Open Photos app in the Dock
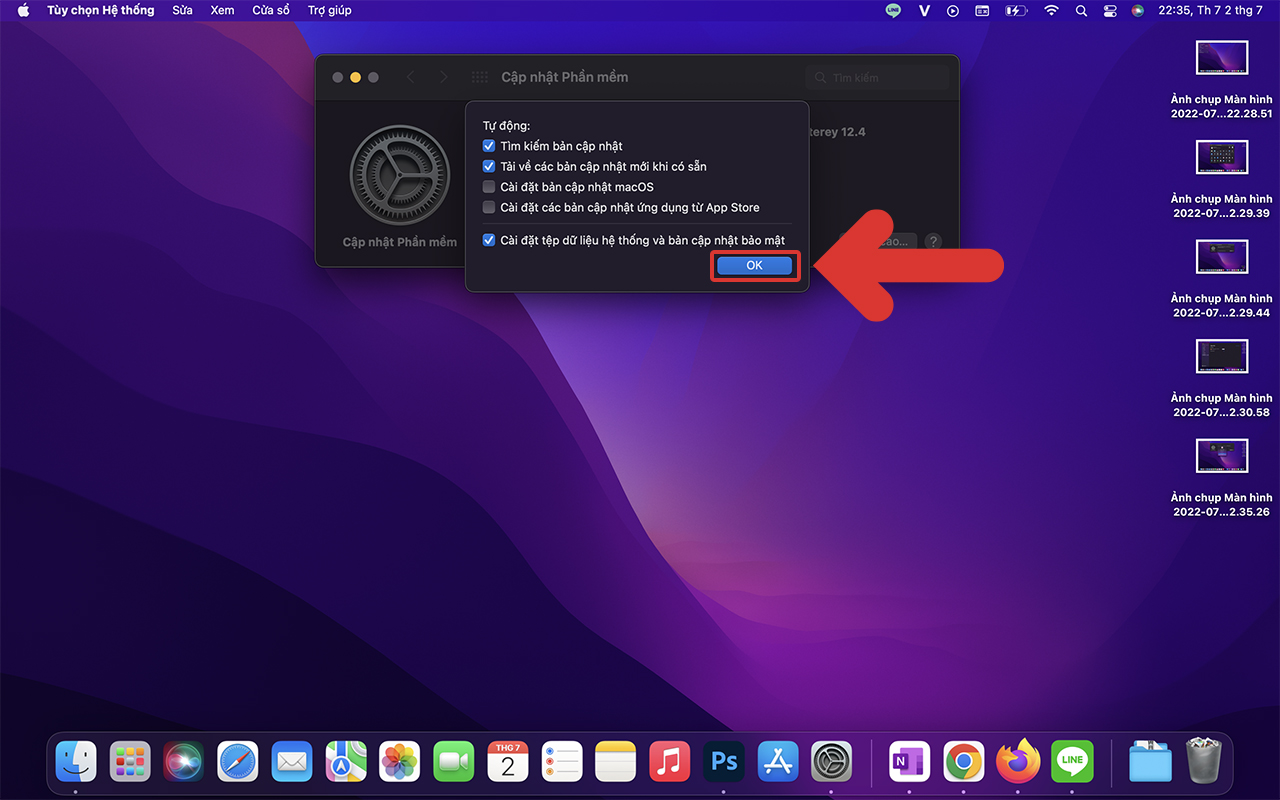1280x800 pixels. (x=400, y=761)
